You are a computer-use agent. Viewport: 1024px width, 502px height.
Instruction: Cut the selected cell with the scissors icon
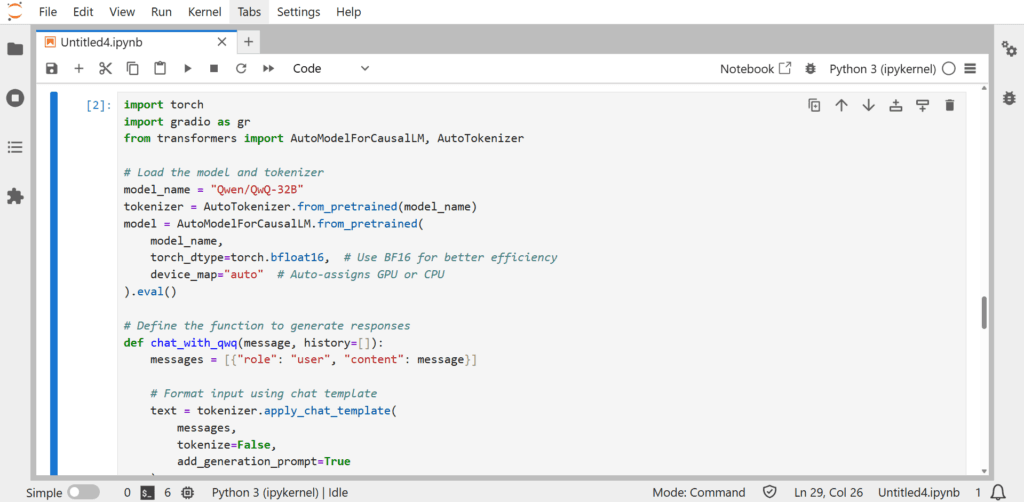coord(105,69)
